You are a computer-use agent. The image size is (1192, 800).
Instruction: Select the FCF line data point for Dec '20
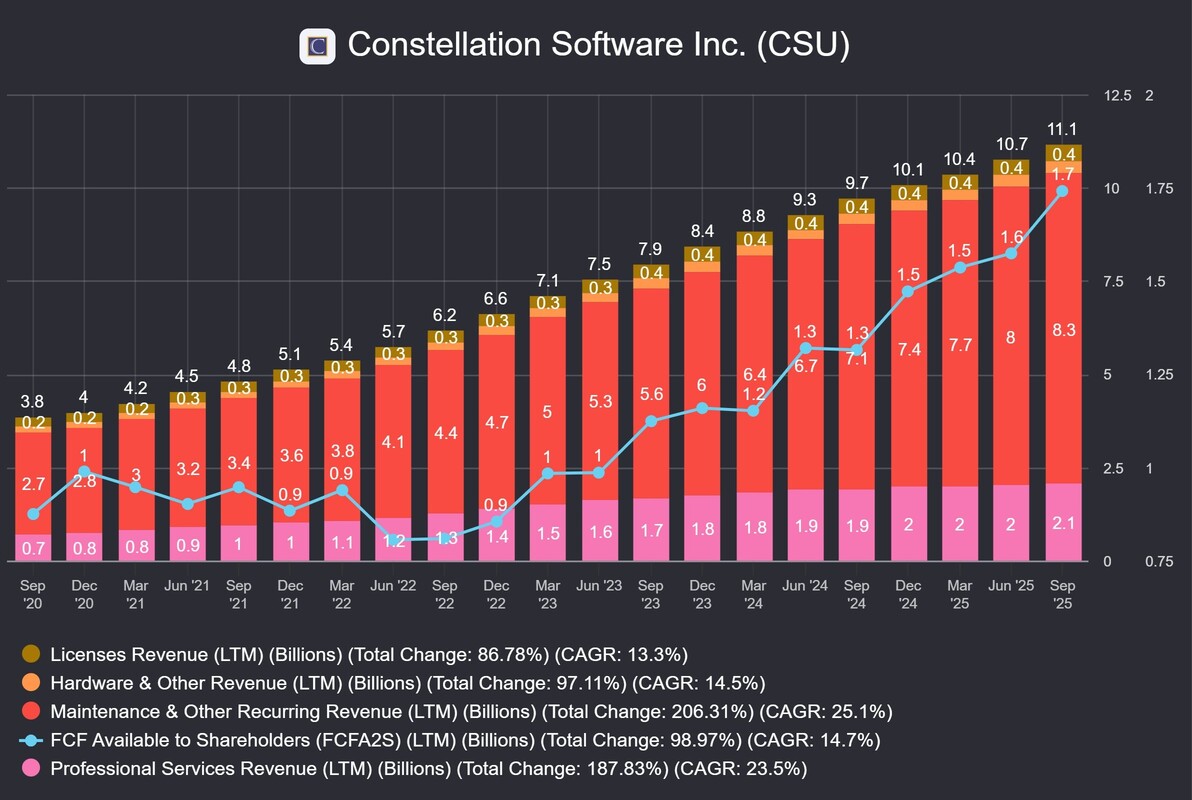(x=84, y=471)
